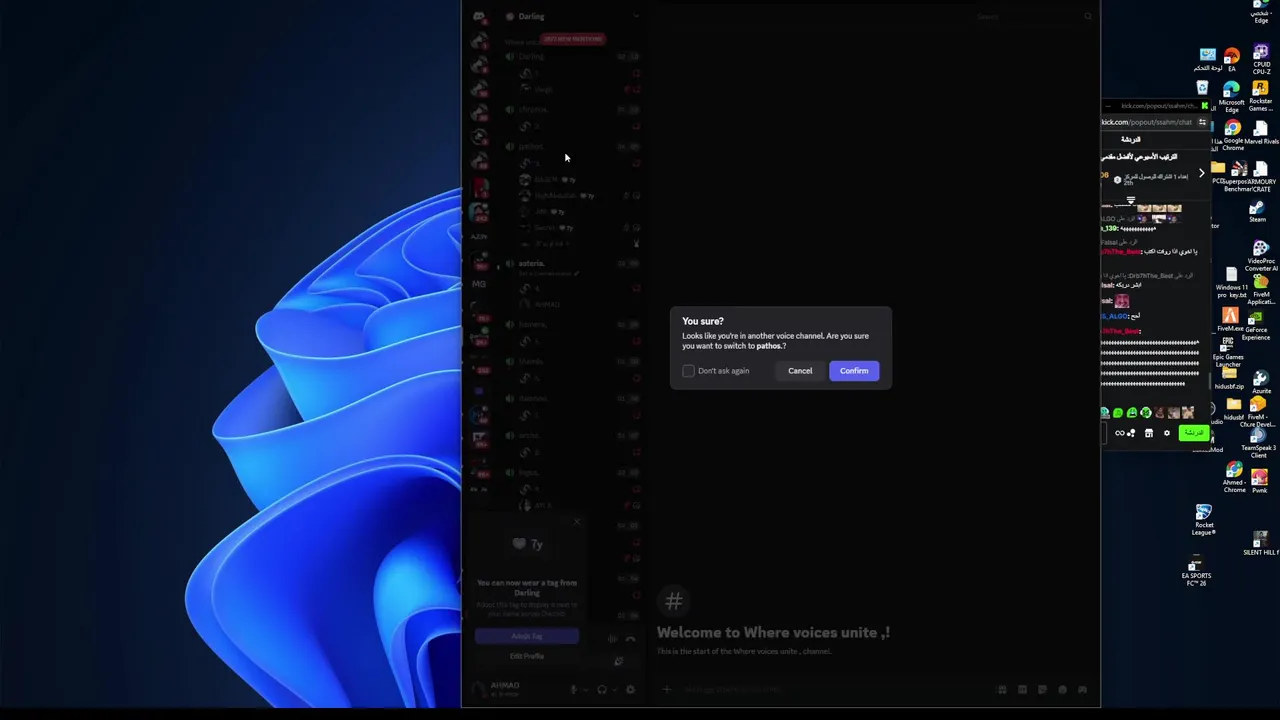Open the Rockstar Games launcher shortcut
The height and width of the screenshot is (720, 1280).
pyautogui.click(x=1261, y=96)
